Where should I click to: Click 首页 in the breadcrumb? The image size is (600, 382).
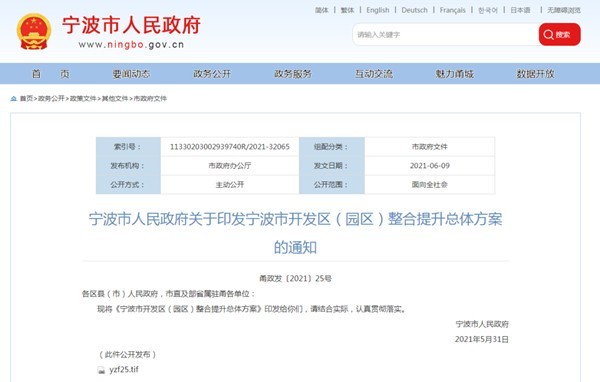(26, 99)
